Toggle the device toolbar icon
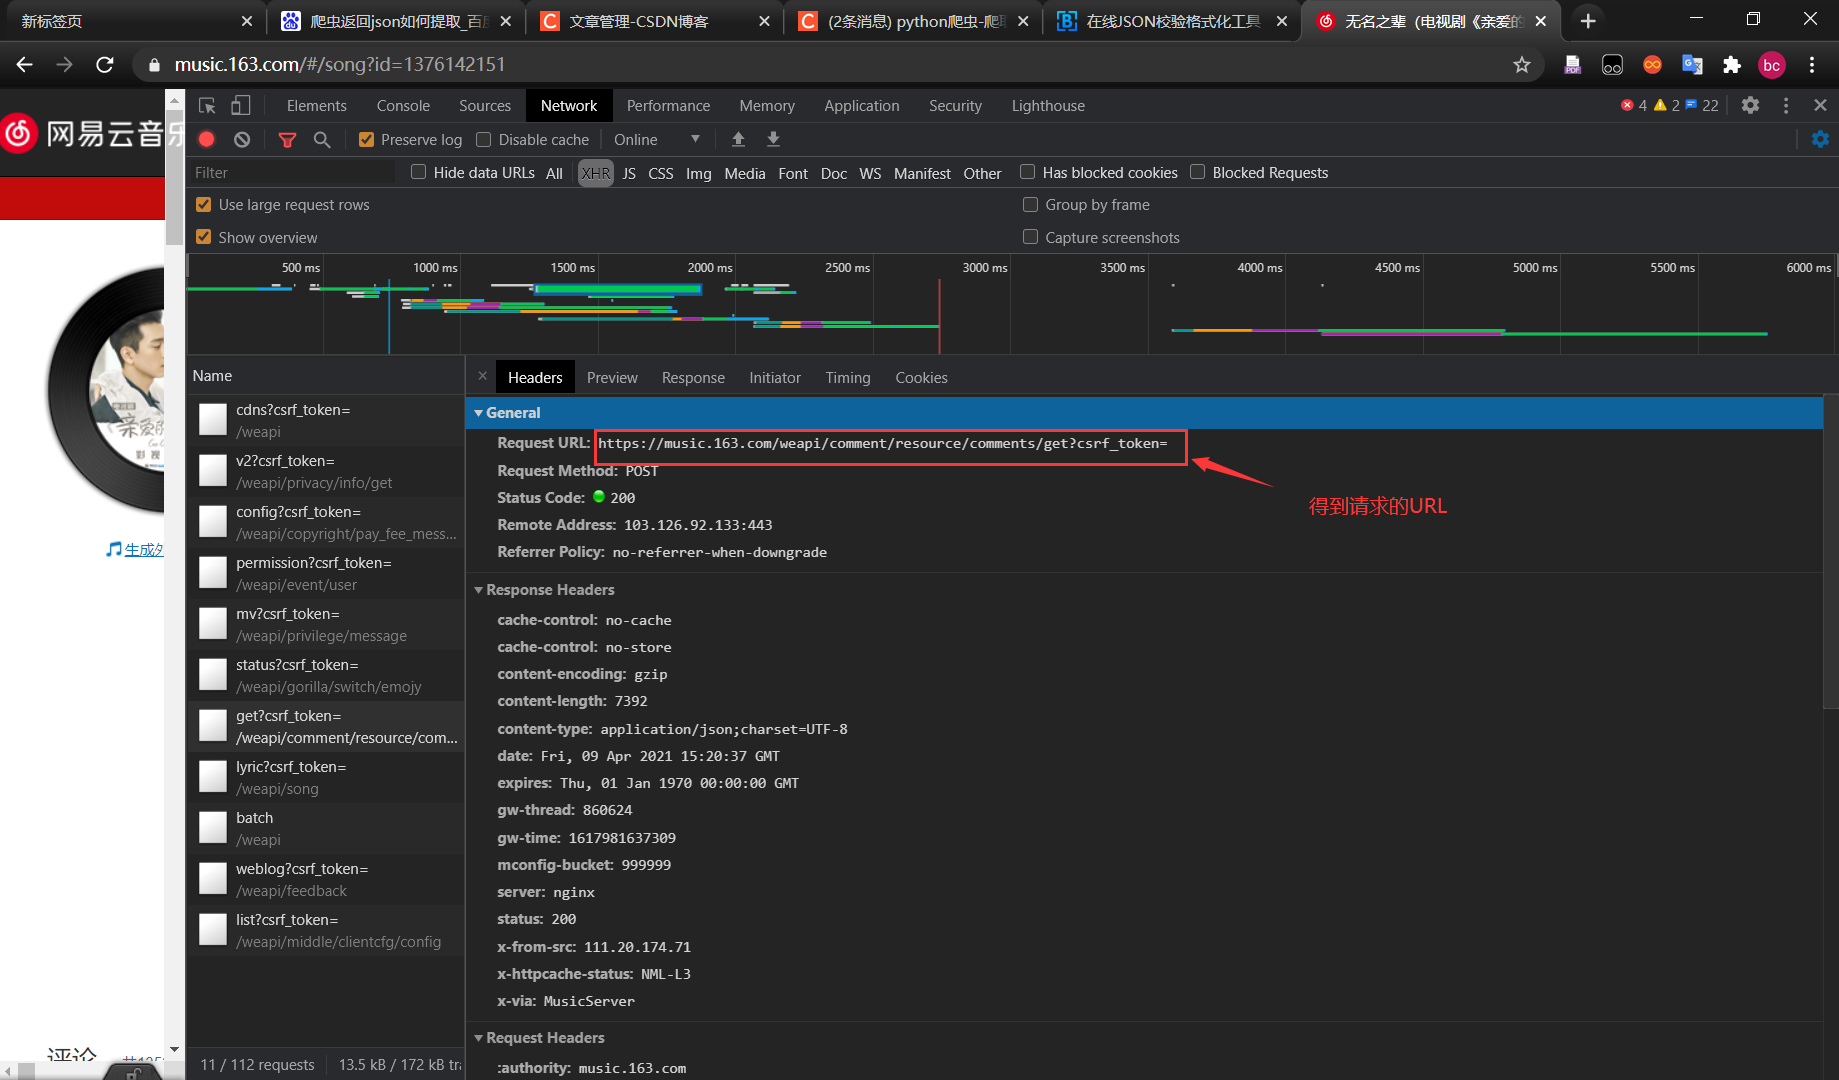 click(x=240, y=105)
